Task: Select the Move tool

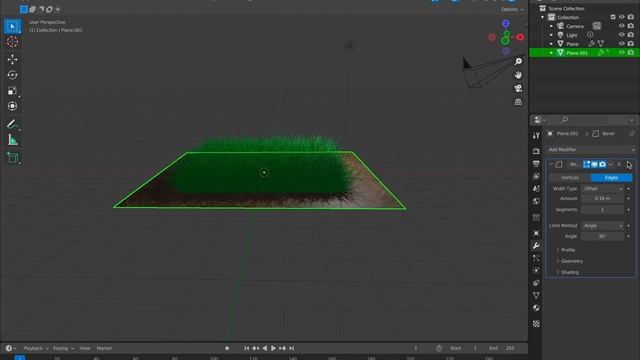Action: [12, 59]
